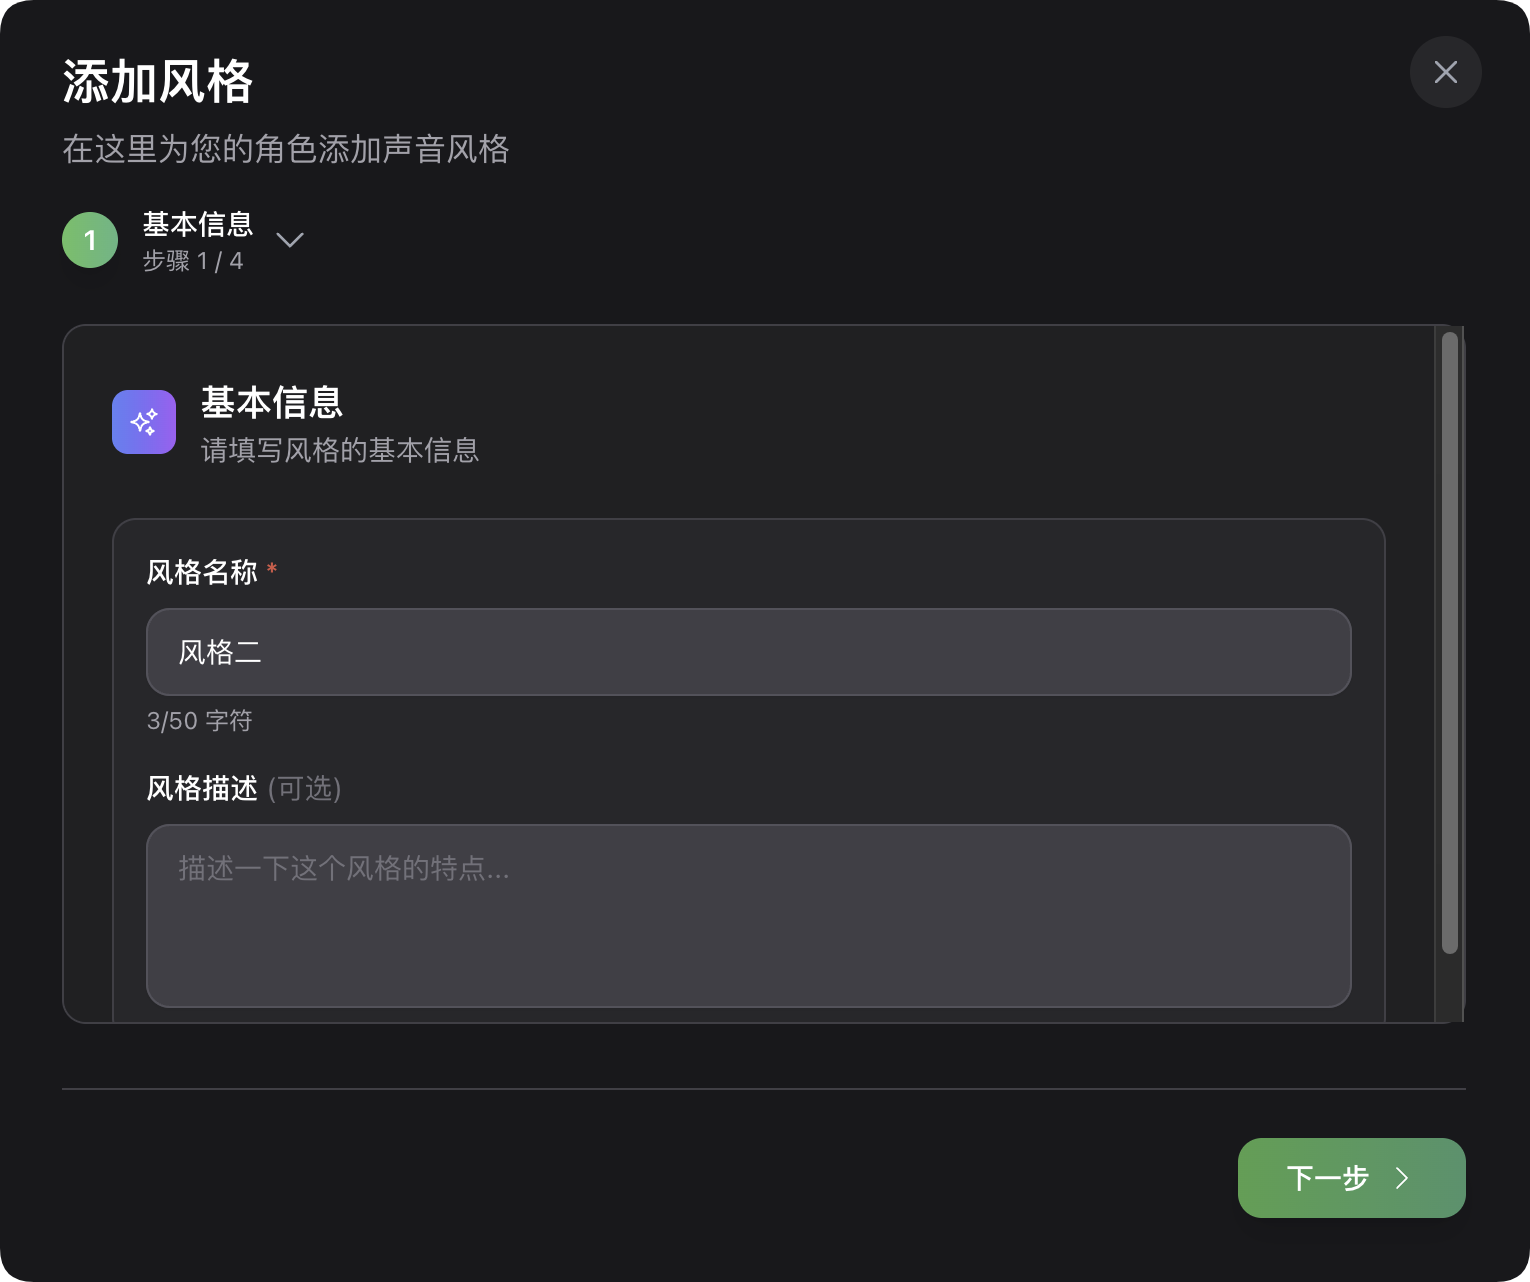Click the form panel scrollbar
The width and height of the screenshot is (1530, 1282).
pos(1449,642)
